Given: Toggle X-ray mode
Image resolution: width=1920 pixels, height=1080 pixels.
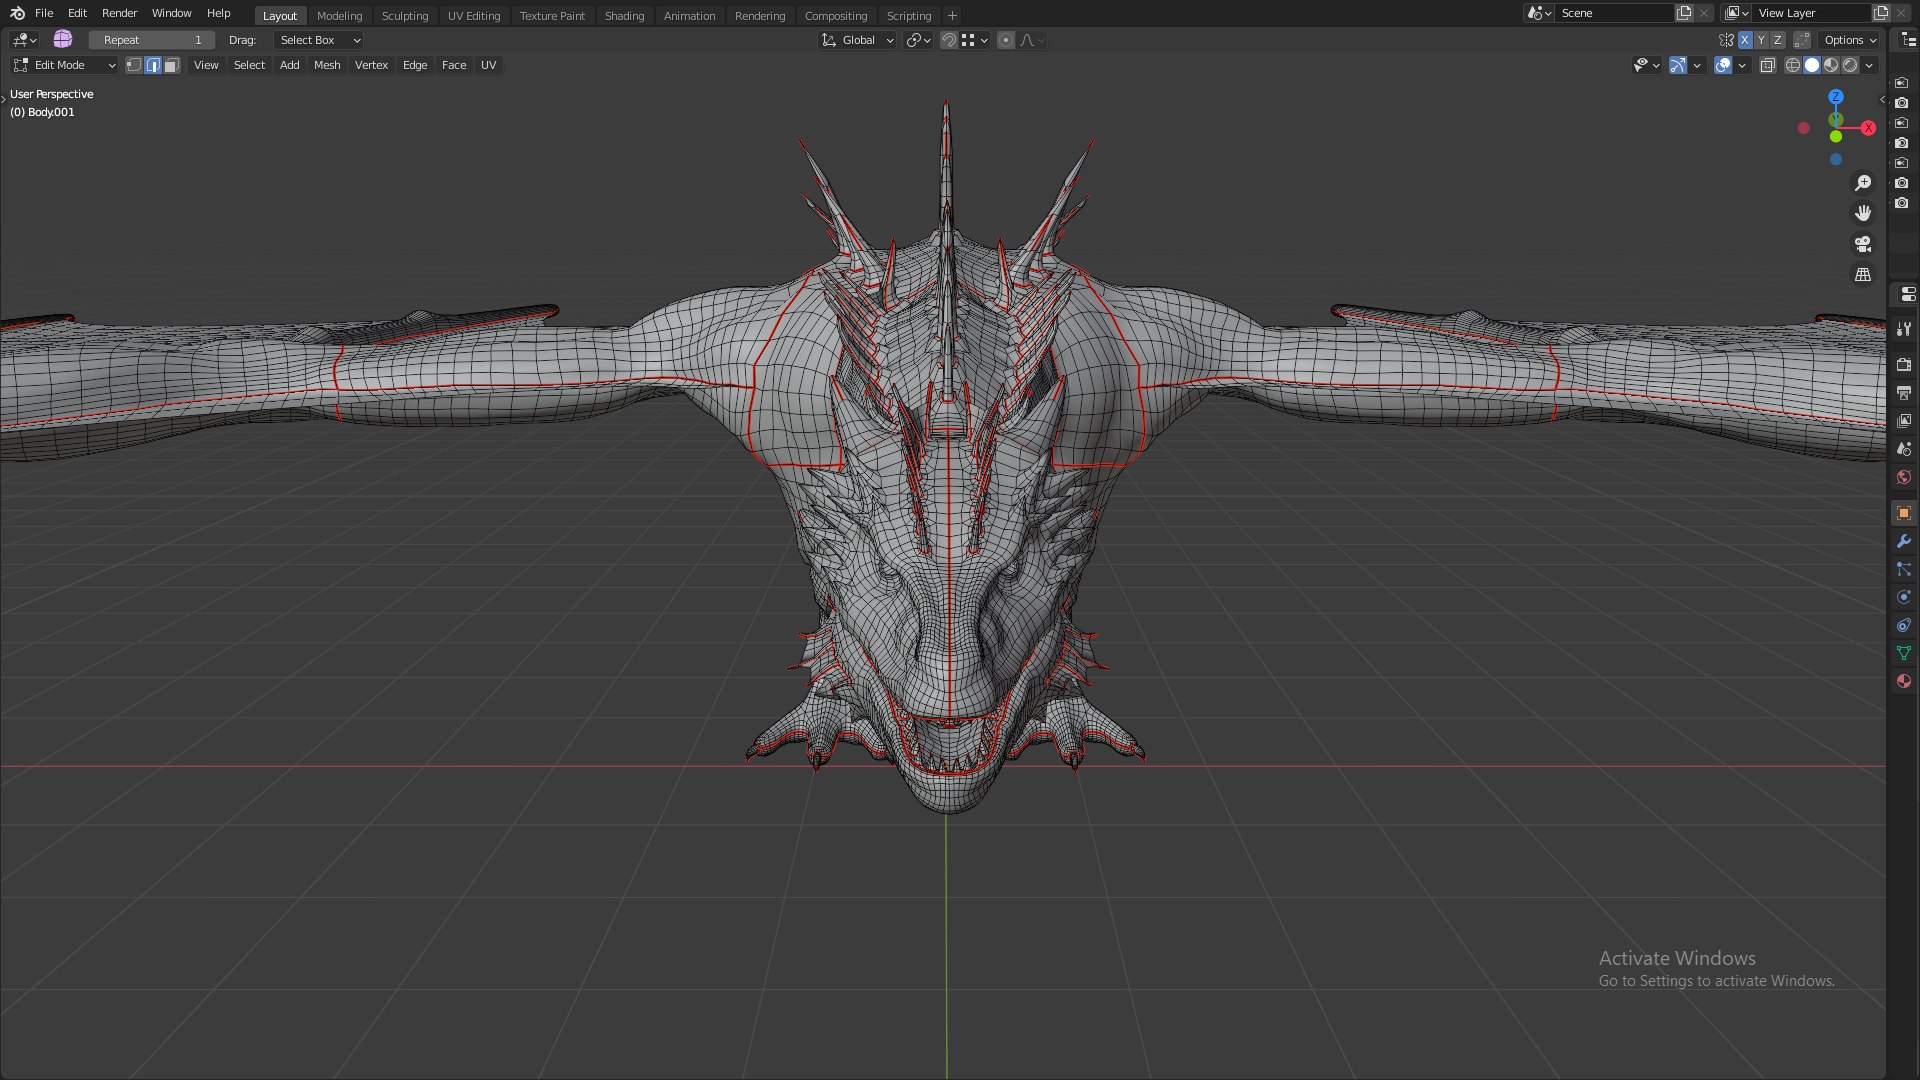Looking at the screenshot, I should click(x=1767, y=65).
